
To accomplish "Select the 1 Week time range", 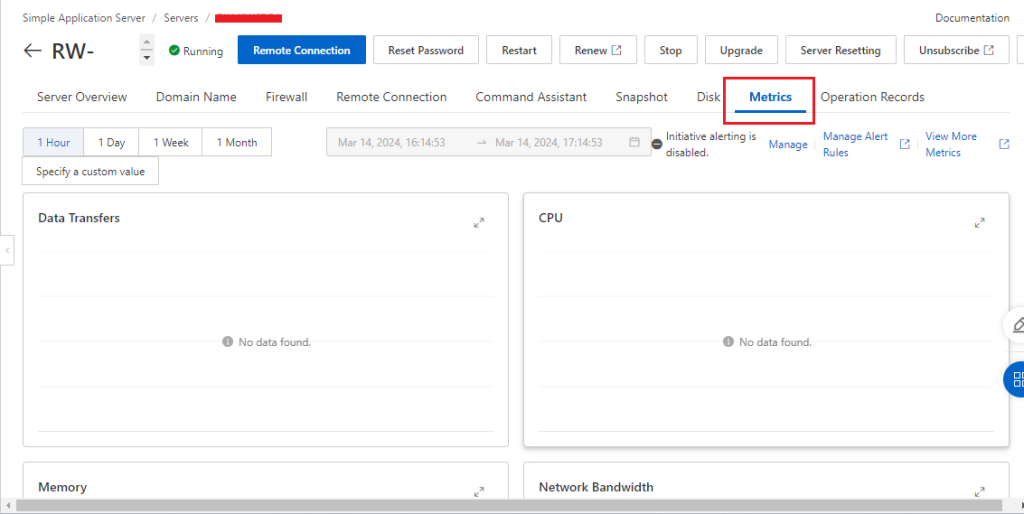I will (x=170, y=143).
